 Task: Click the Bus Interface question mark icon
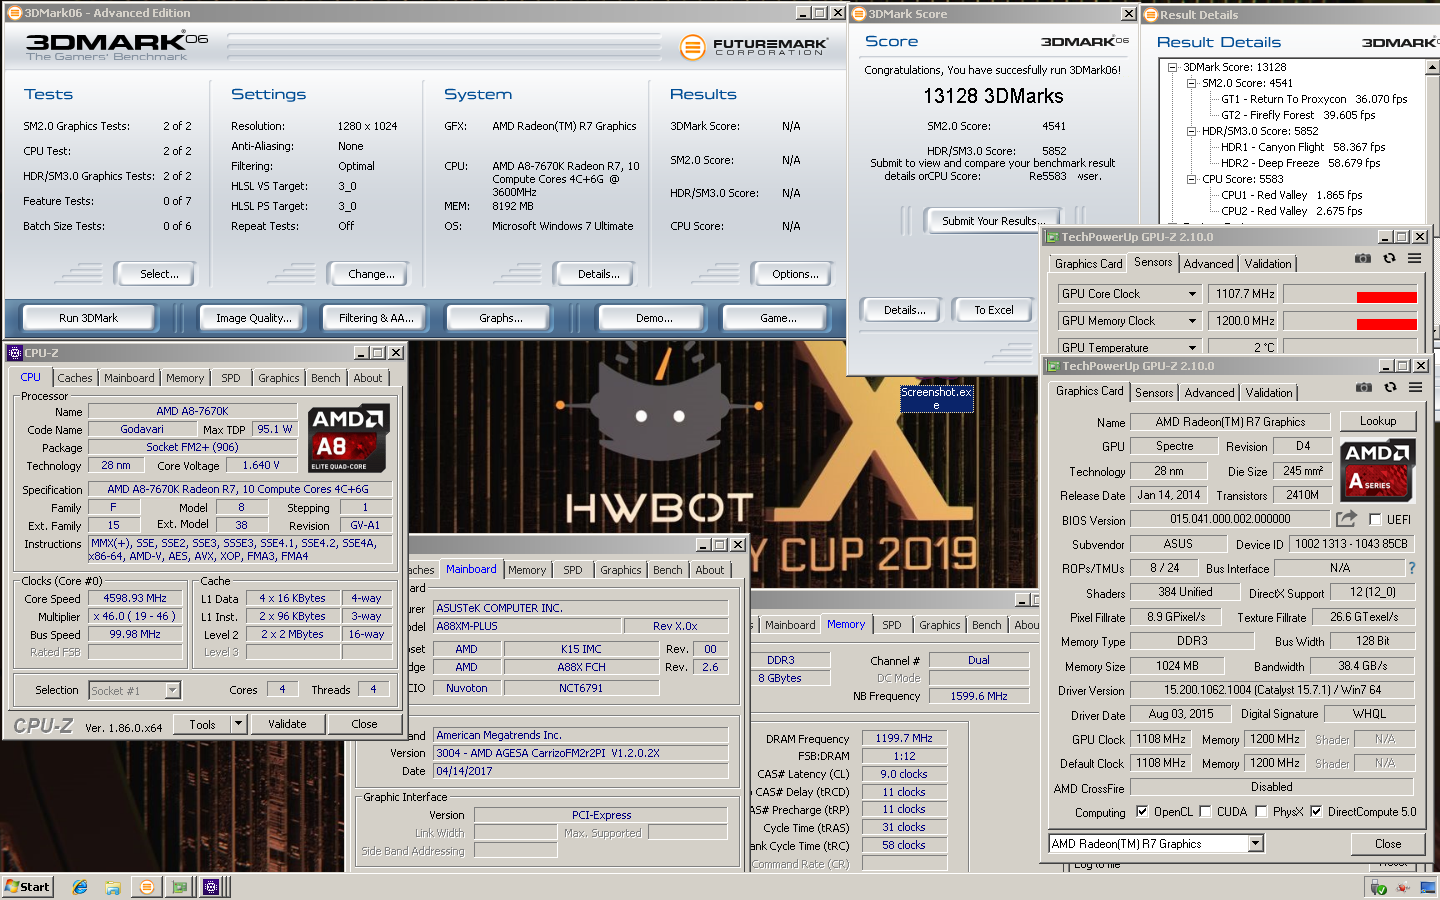point(1412,568)
